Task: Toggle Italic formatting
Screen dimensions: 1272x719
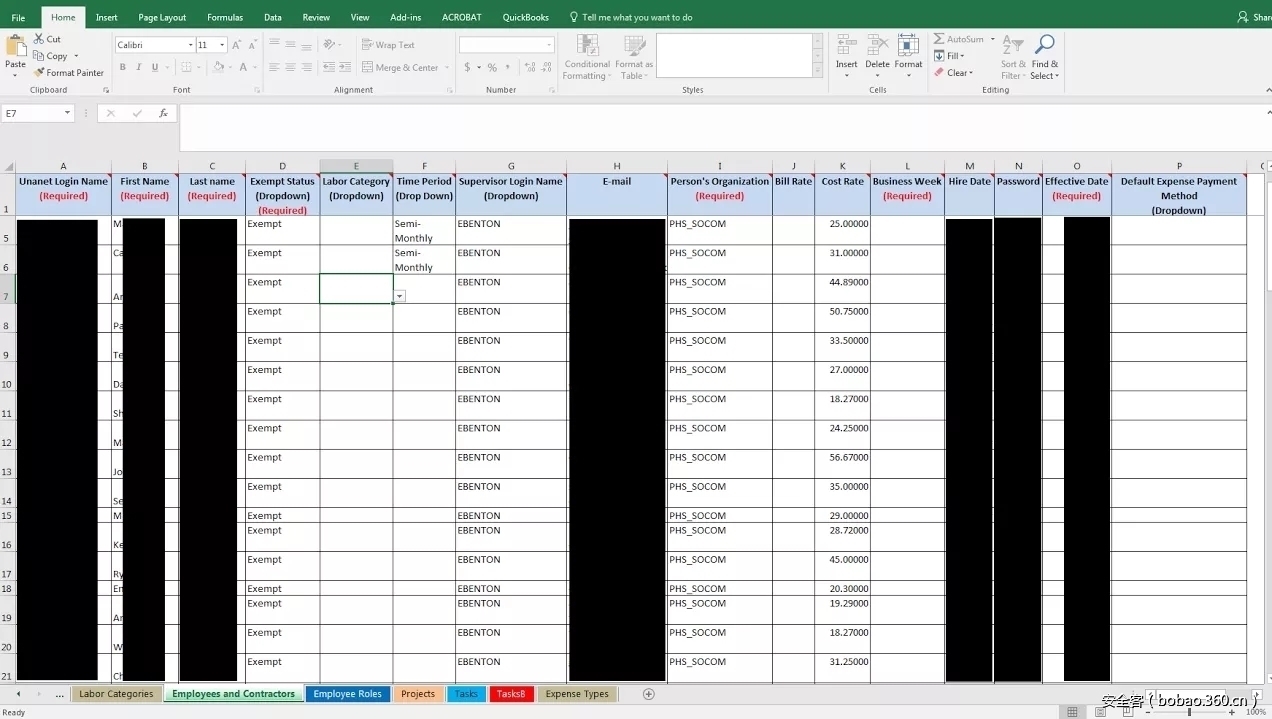Action: pyautogui.click(x=138, y=68)
